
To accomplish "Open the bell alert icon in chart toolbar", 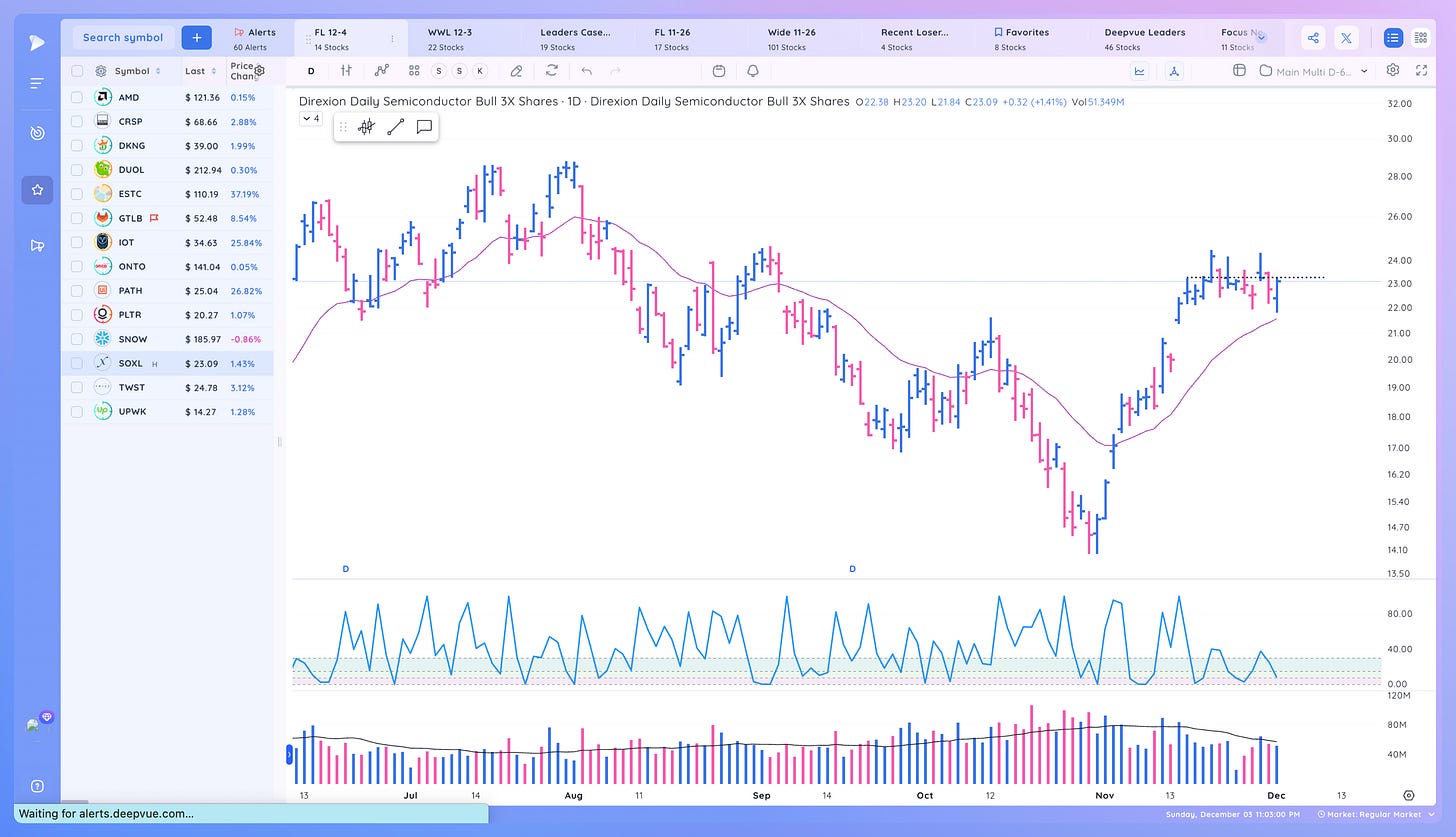I will click(x=753, y=71).
